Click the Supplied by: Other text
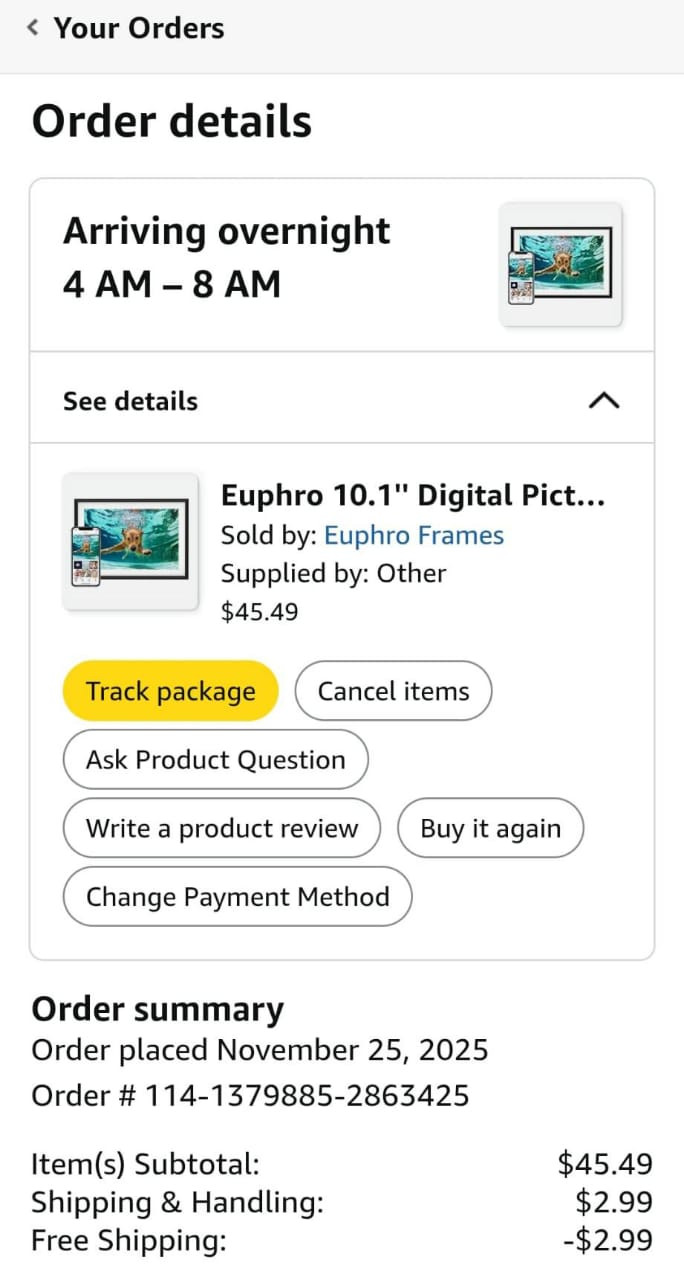Viewport: 684px width, 1280px height. pyautogui.click(x=333, y=574)
